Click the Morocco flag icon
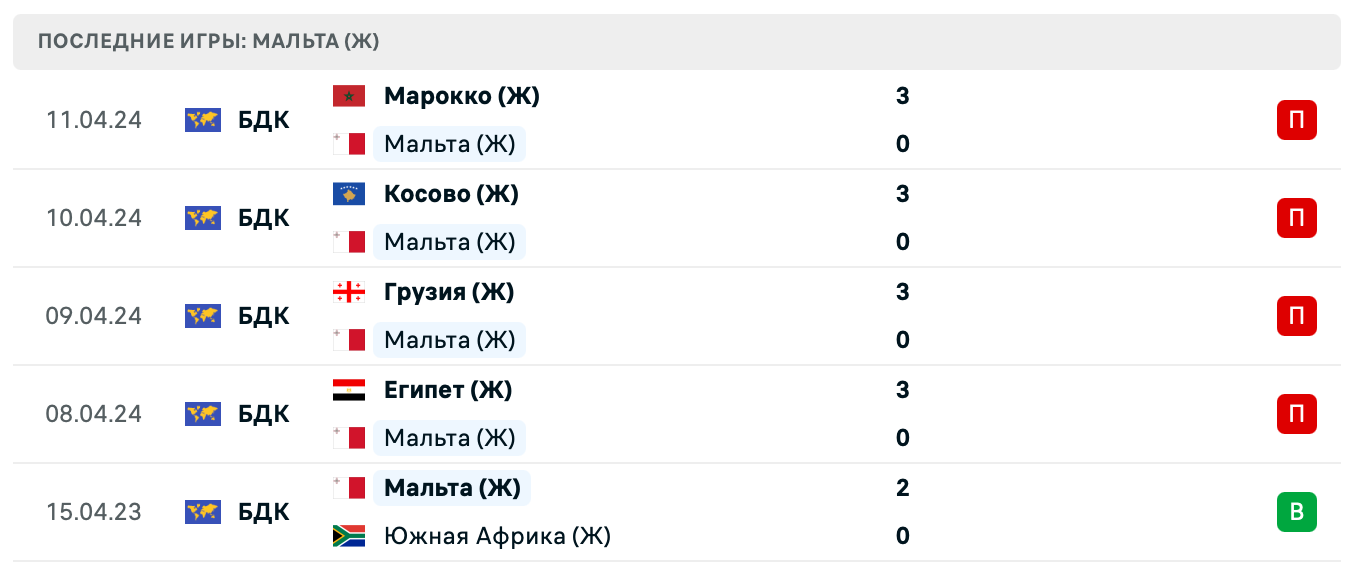The height and width of the screenshot is (576, 1356). pos(348,96)
